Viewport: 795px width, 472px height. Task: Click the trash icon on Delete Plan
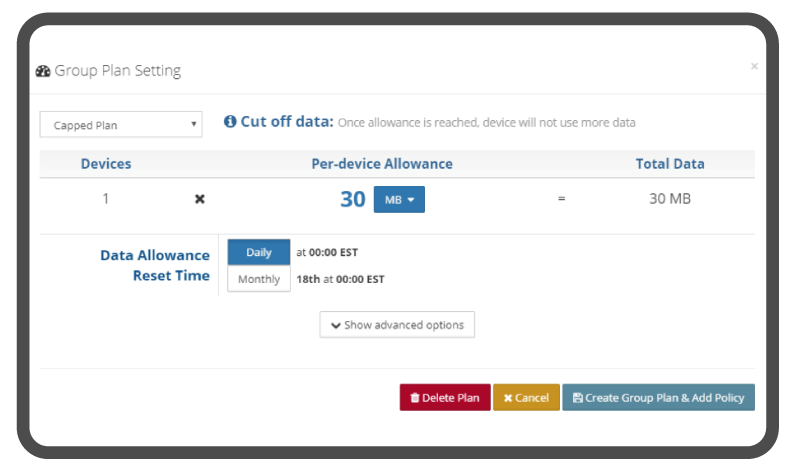tap(414, 398)
